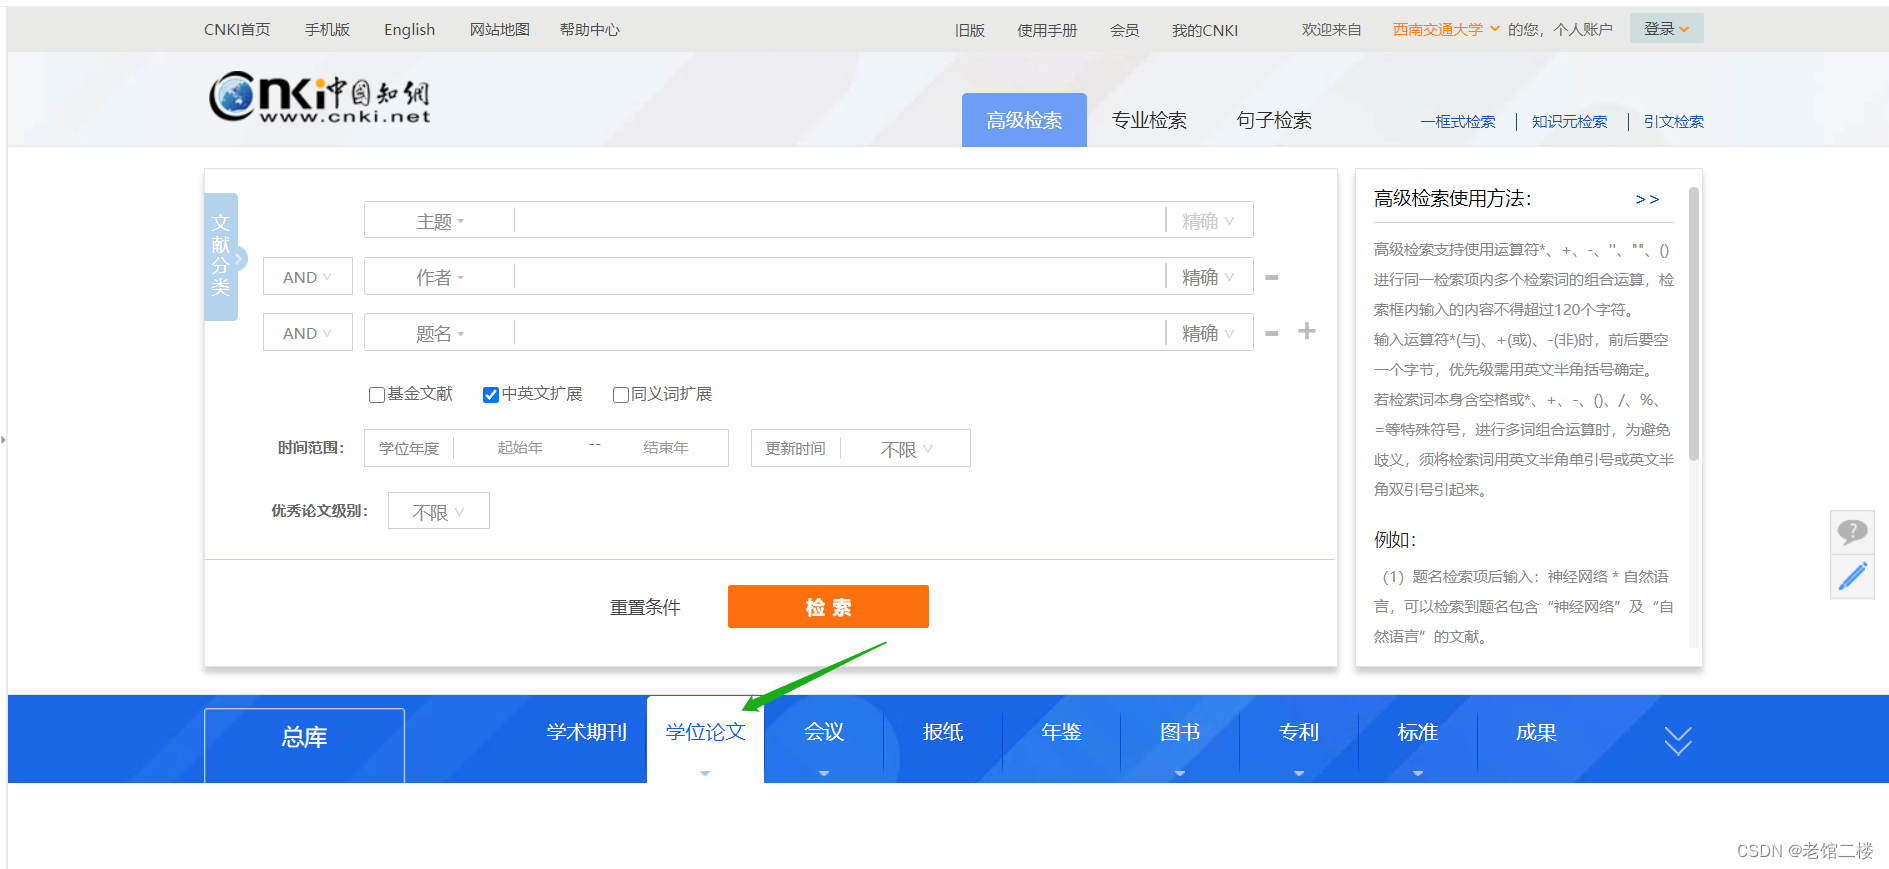Open the 更新时间 不限 dropdown
The height and width of the screenshot is (869, 1889).
[x=906, y=449]
